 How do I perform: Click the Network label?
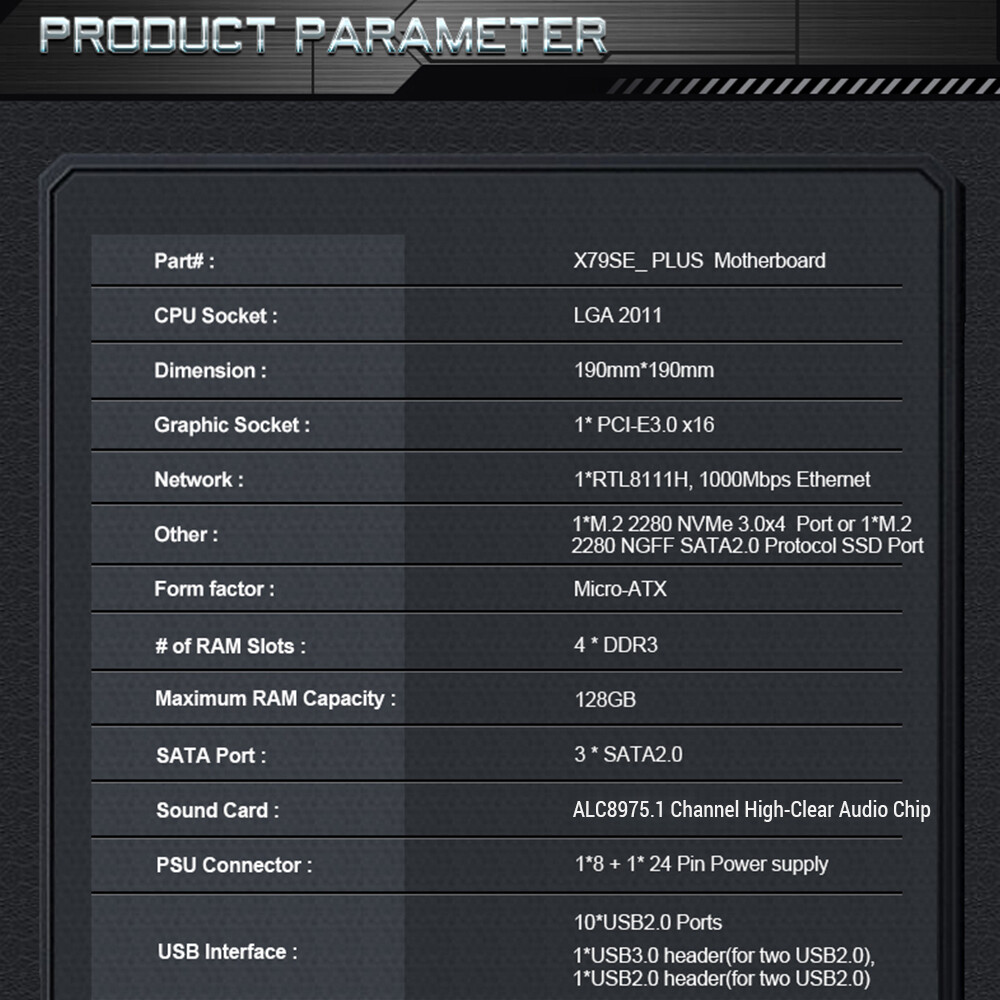[x=198, y=480]
